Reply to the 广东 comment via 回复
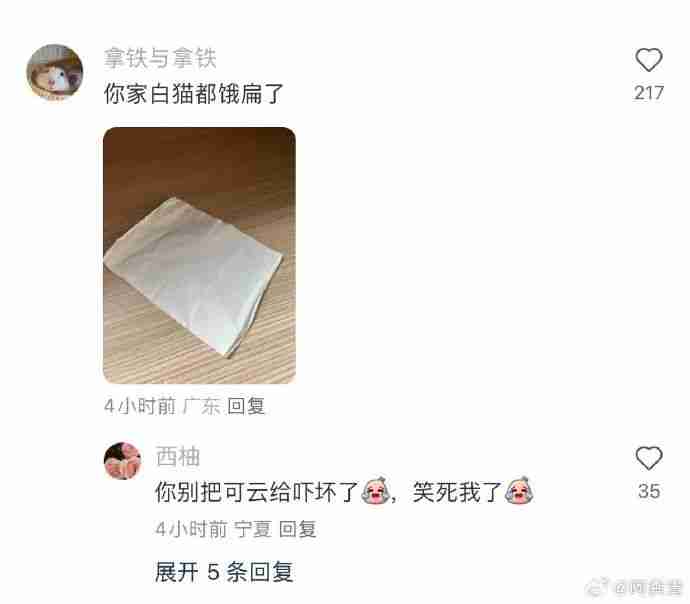This screenshot has height=604, width=690. (246, 406)
